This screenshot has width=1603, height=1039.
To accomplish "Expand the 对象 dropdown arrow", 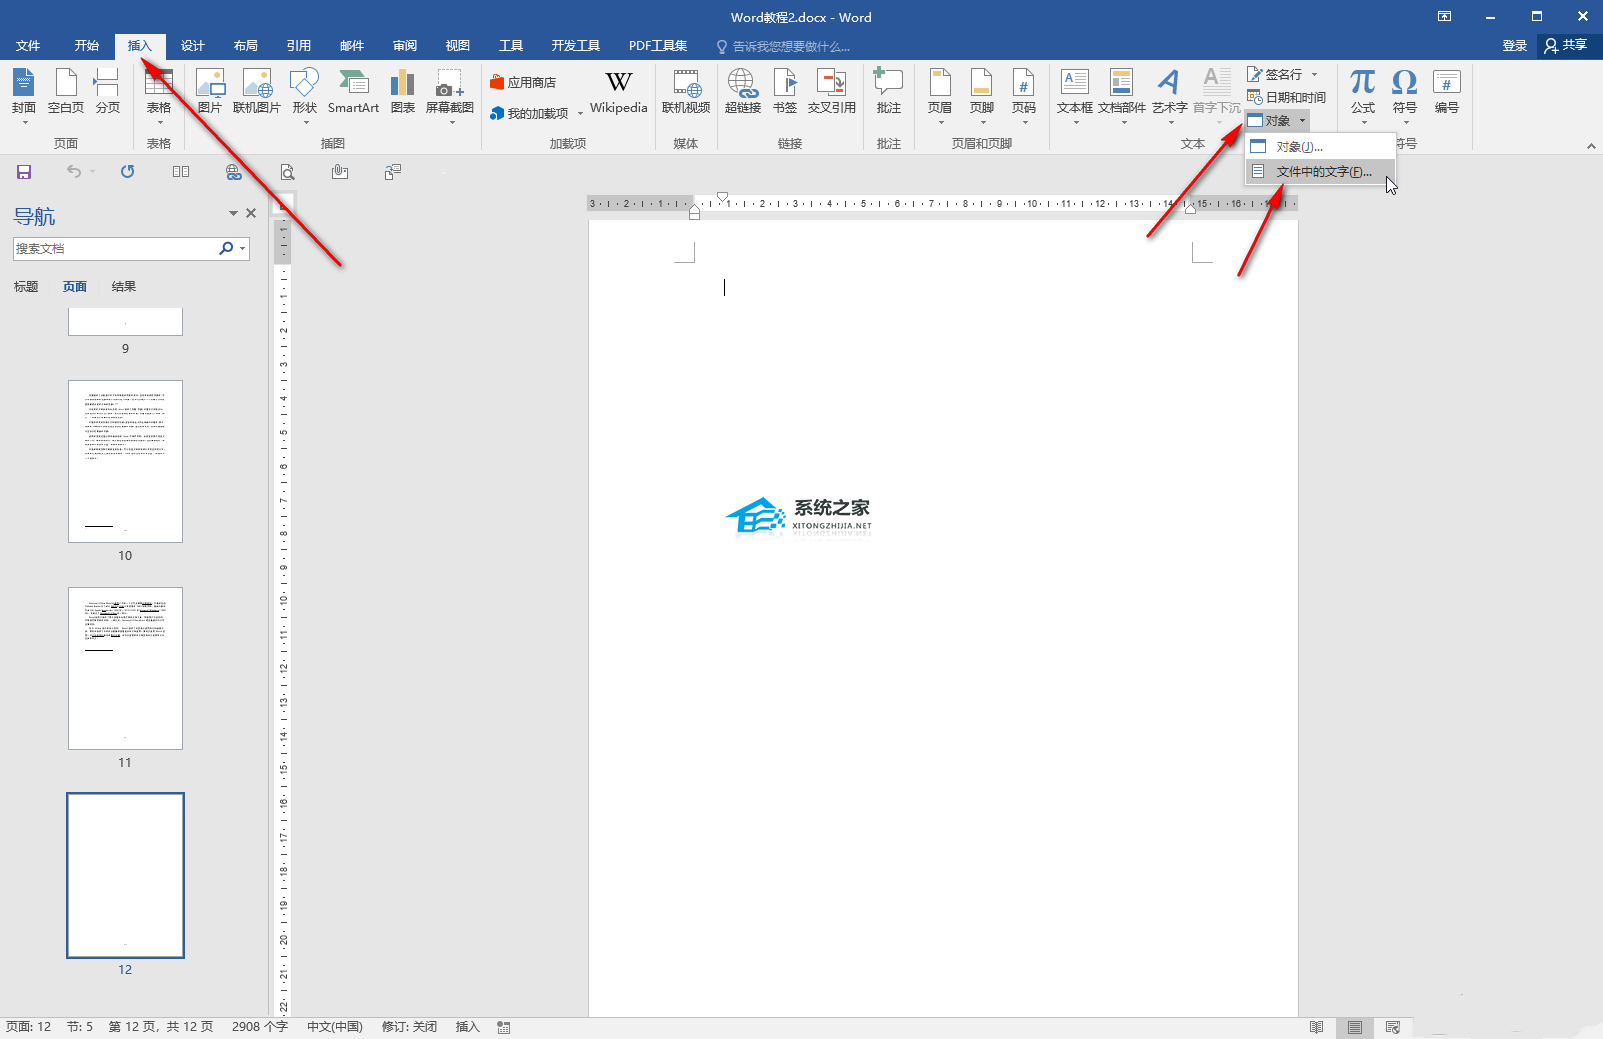I will pos(1302,121).
